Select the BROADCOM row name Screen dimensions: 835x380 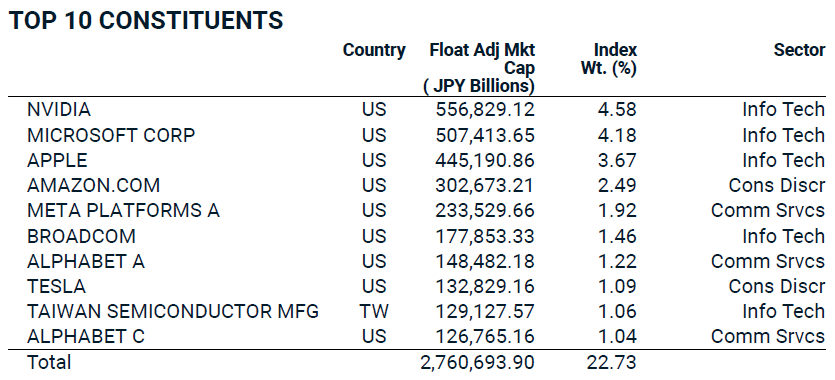81,236
